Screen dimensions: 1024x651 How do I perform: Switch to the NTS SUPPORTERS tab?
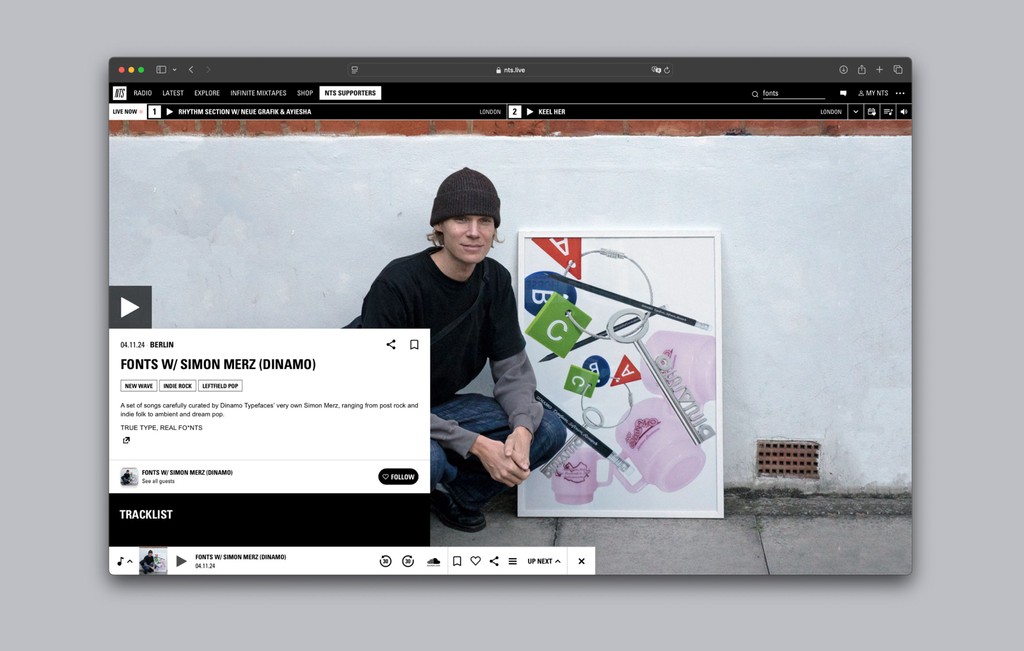[350, 92]
